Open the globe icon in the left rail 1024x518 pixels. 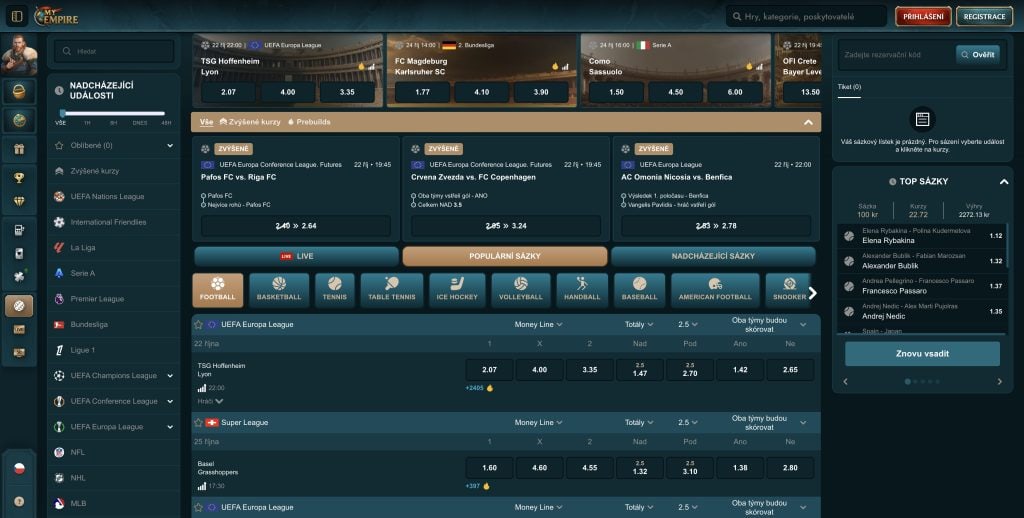19,120
